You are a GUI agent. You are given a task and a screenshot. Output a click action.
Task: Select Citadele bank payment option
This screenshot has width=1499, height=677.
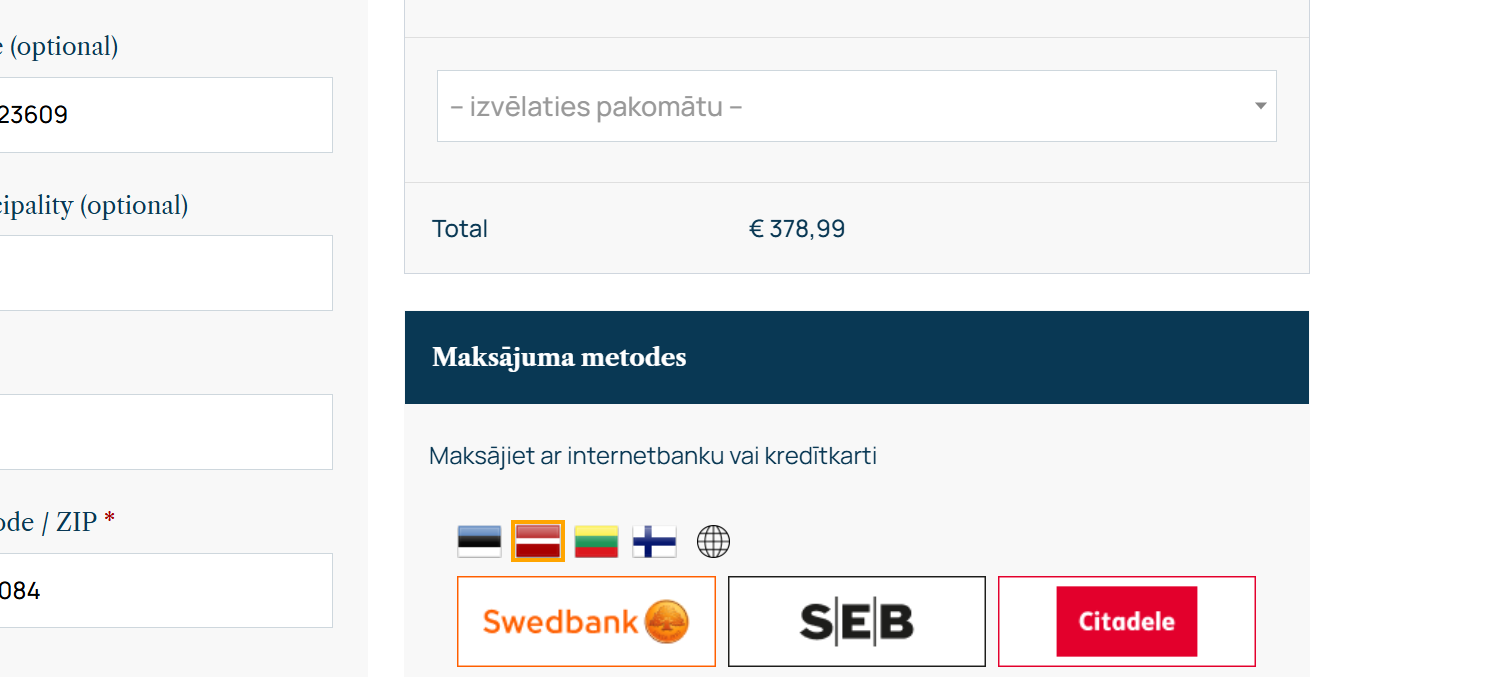click(x=1126, y=621)
